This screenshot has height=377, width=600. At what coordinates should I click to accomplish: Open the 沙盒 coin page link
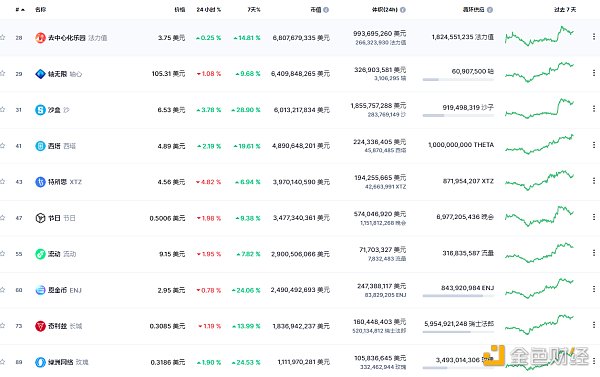(54, 110)
